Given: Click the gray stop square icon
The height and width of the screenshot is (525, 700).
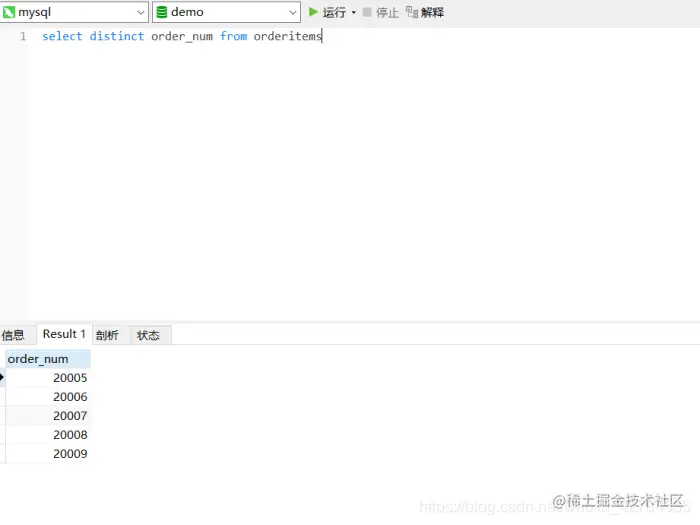Looking at the screenshot, I should [x=367, y=12].
